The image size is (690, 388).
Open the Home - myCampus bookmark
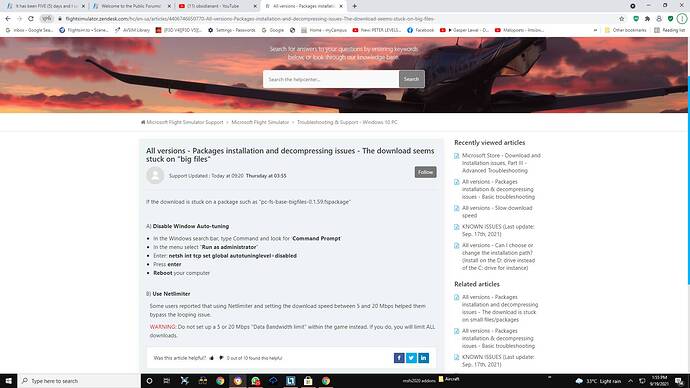tap(324, 30)
